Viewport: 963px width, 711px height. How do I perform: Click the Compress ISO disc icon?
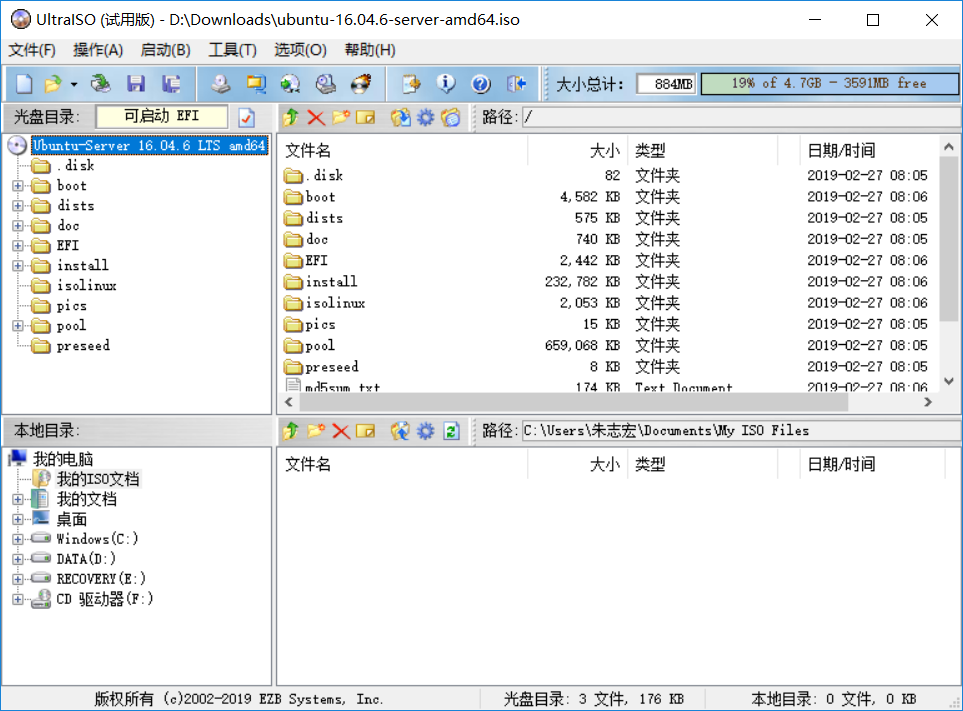290,84
